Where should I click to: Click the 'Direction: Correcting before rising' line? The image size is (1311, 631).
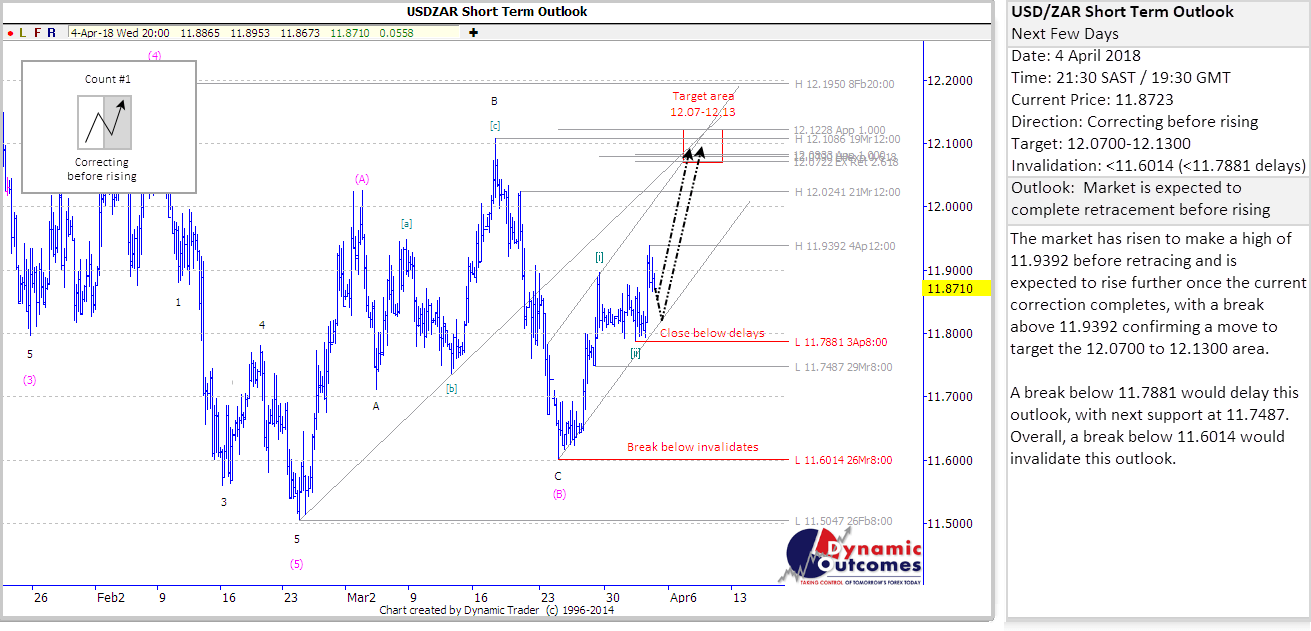(x=1135, y=122)
